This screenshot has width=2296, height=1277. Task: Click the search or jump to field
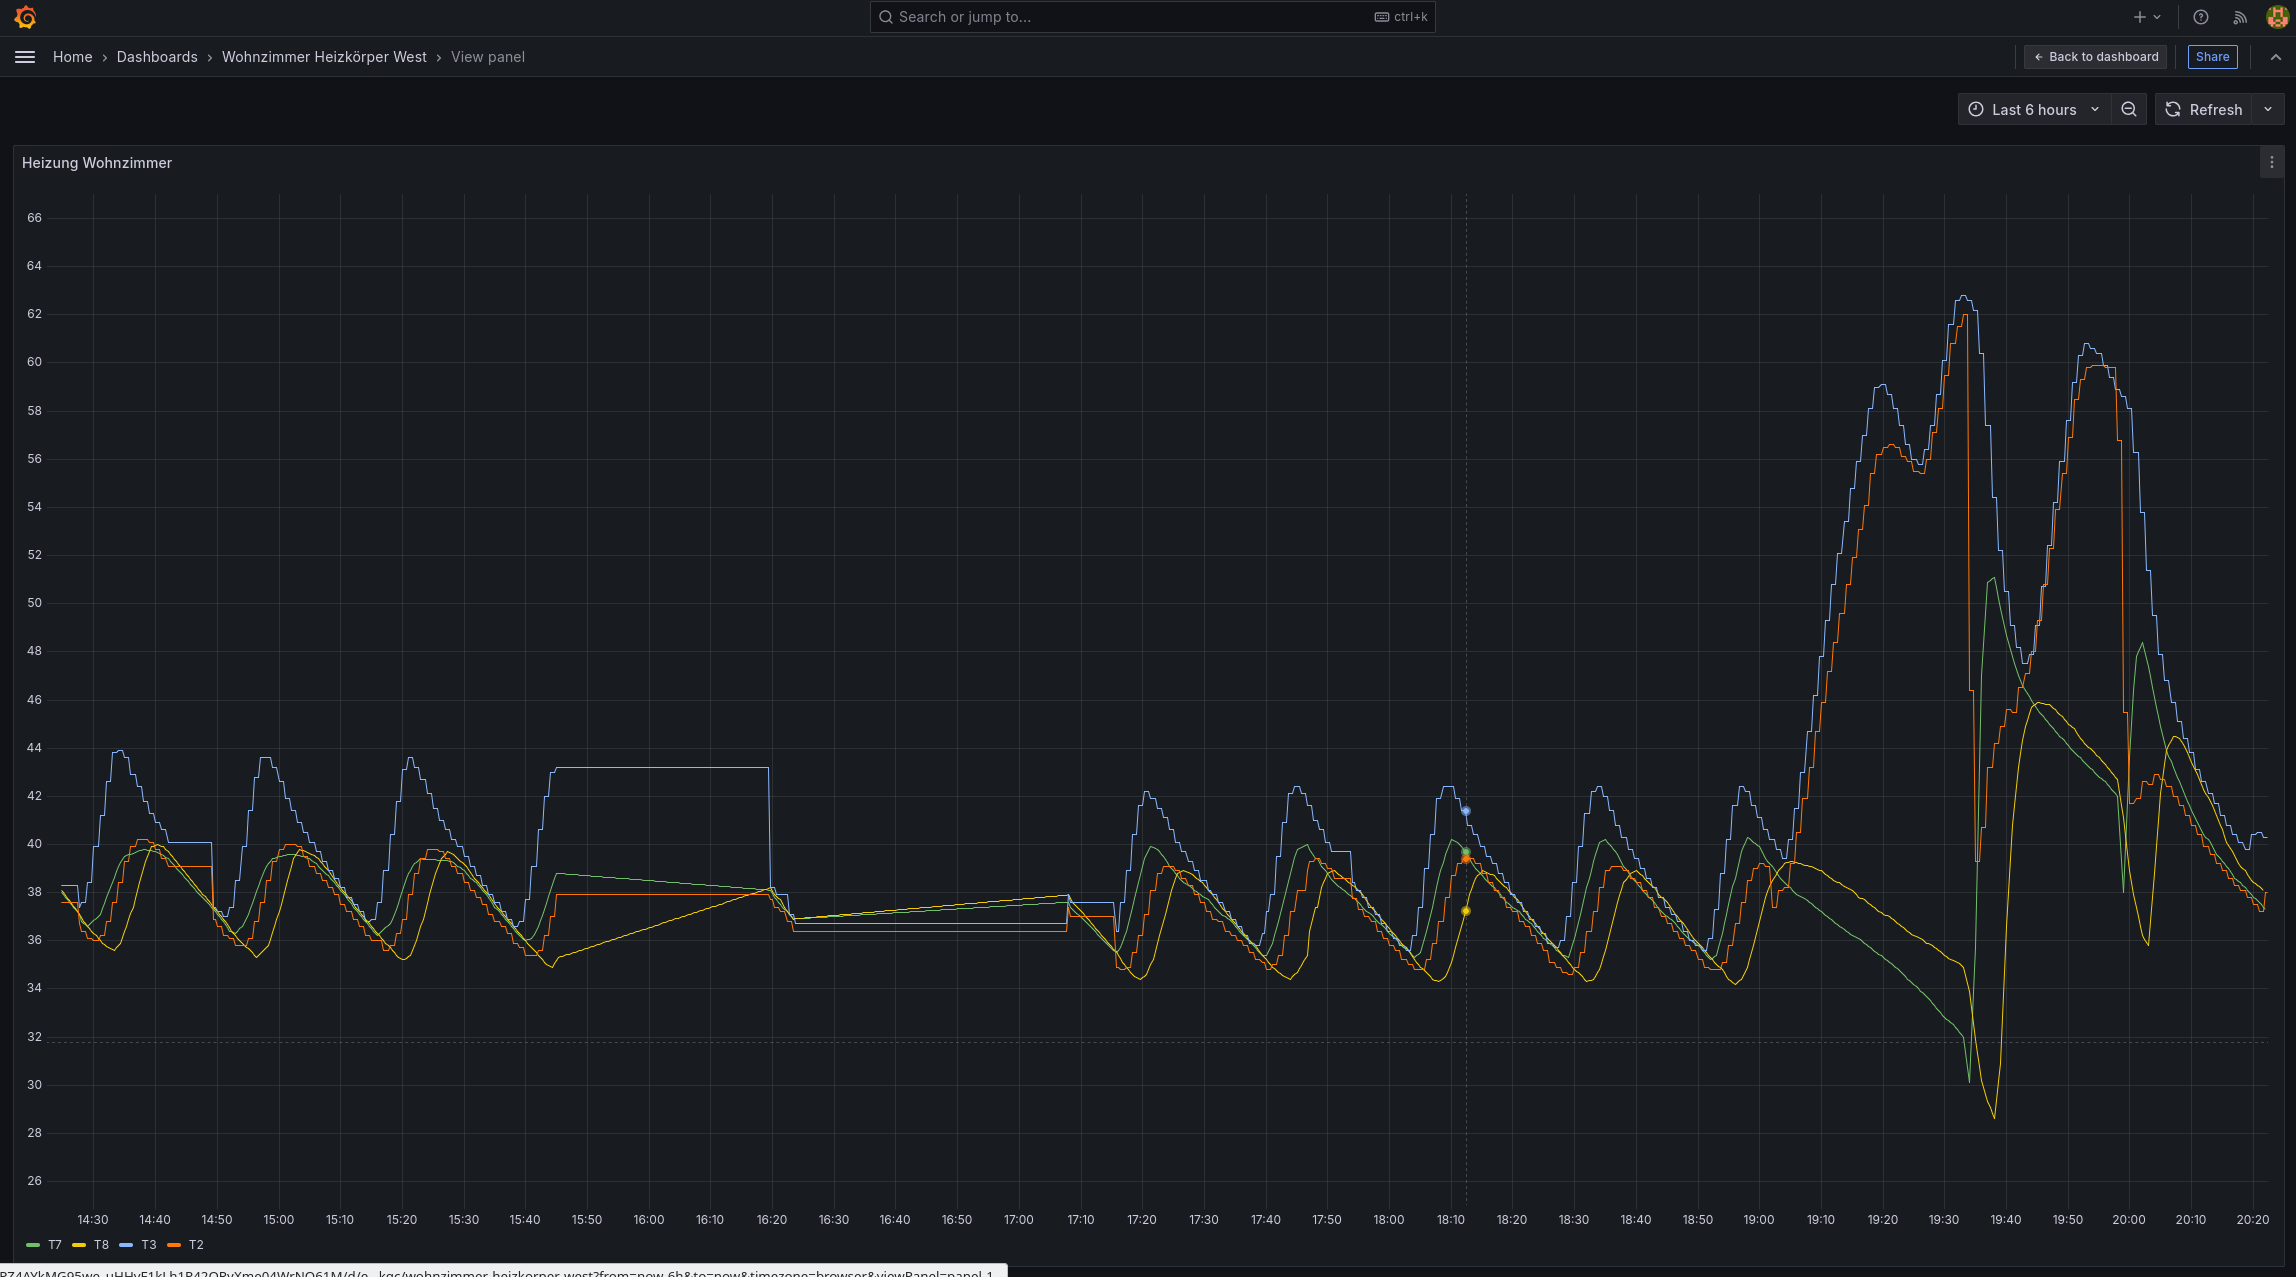pyautogui.click(x=1152, y=17)
